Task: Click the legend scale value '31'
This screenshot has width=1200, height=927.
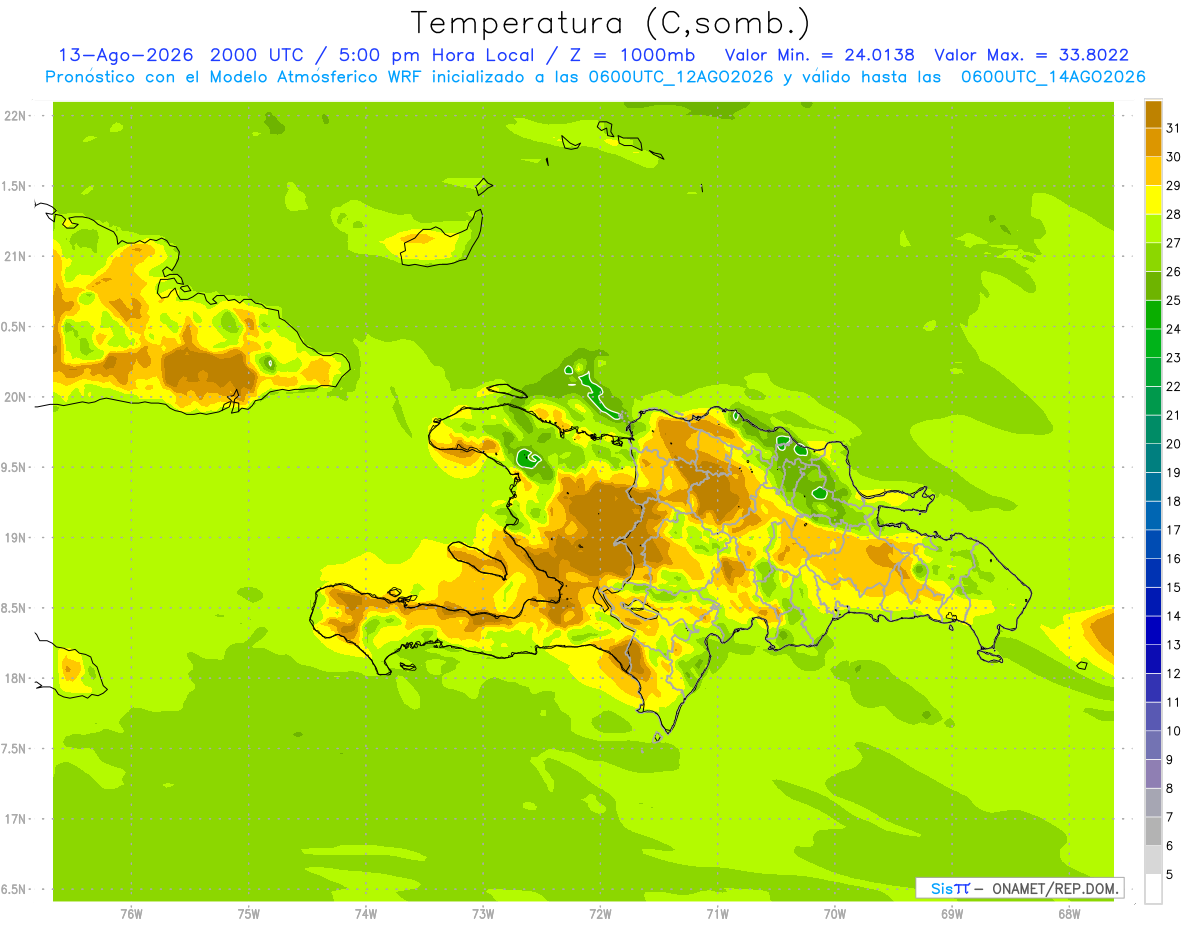Action: pos(1174,128)
